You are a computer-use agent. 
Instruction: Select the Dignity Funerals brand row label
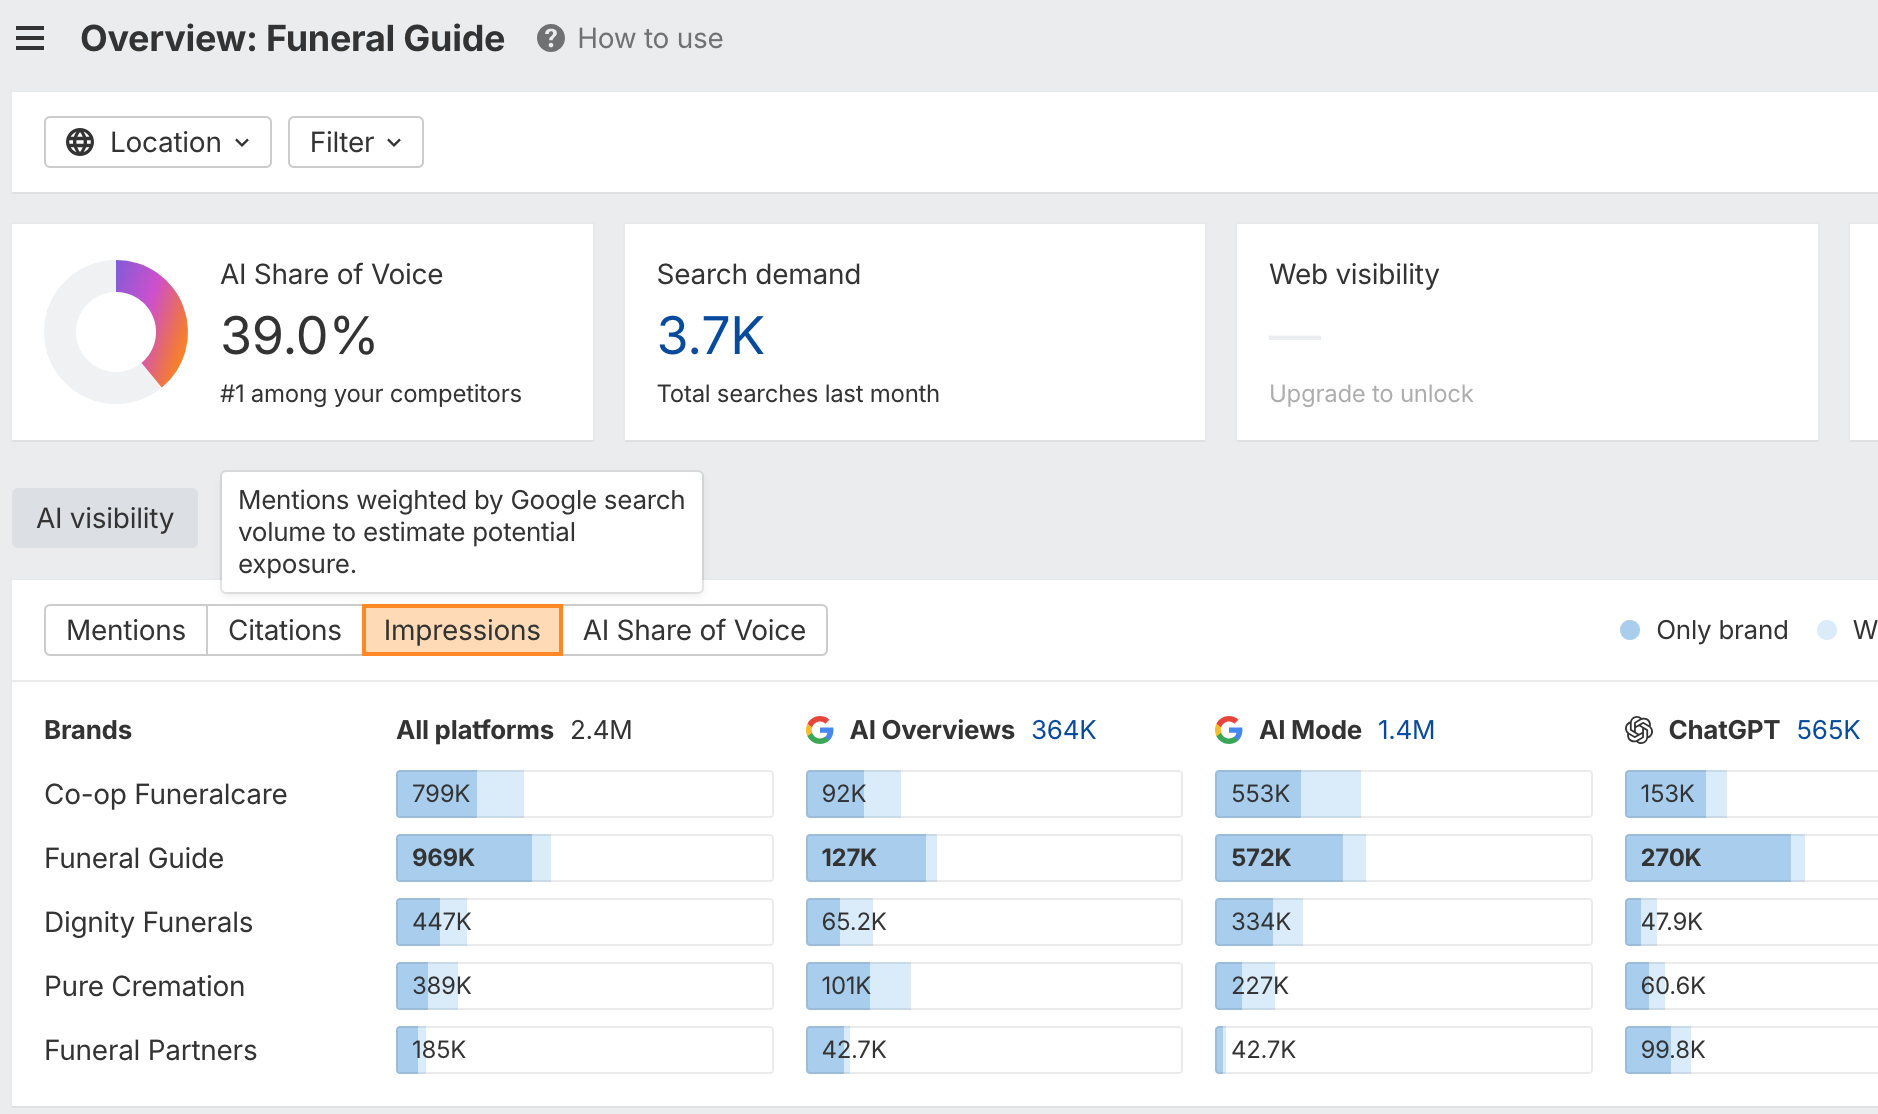pyautogui.click(x=149, y=922)
